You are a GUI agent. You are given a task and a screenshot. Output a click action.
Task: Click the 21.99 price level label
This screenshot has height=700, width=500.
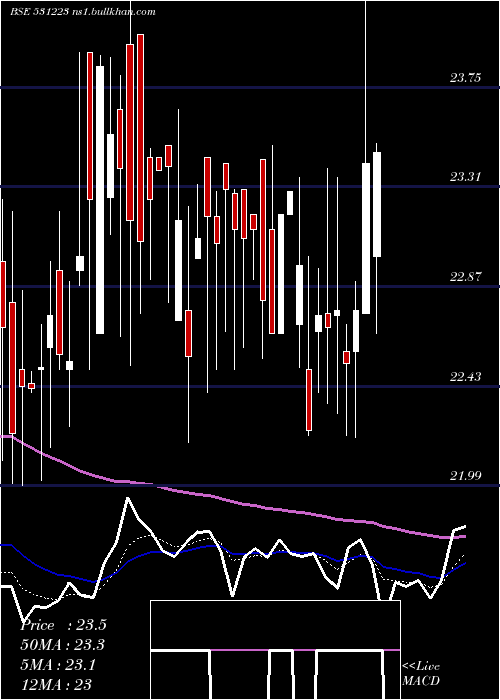coord(465,476)
